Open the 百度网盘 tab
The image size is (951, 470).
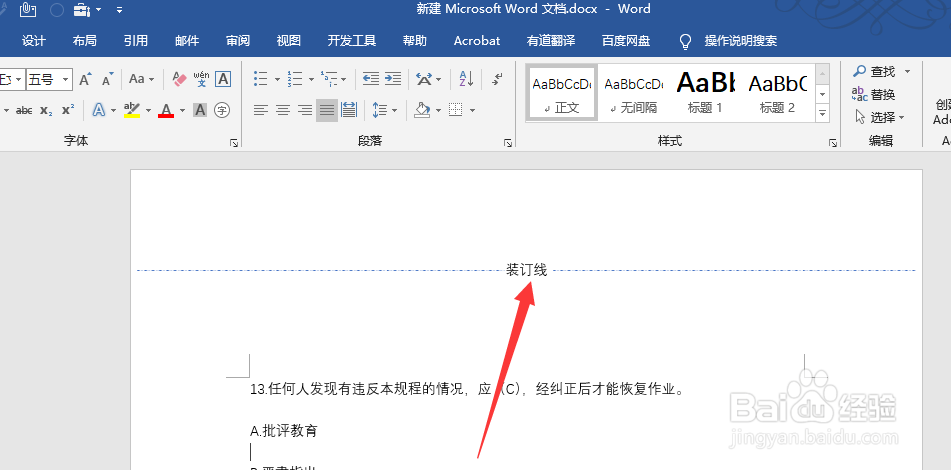tap(626, 41)
